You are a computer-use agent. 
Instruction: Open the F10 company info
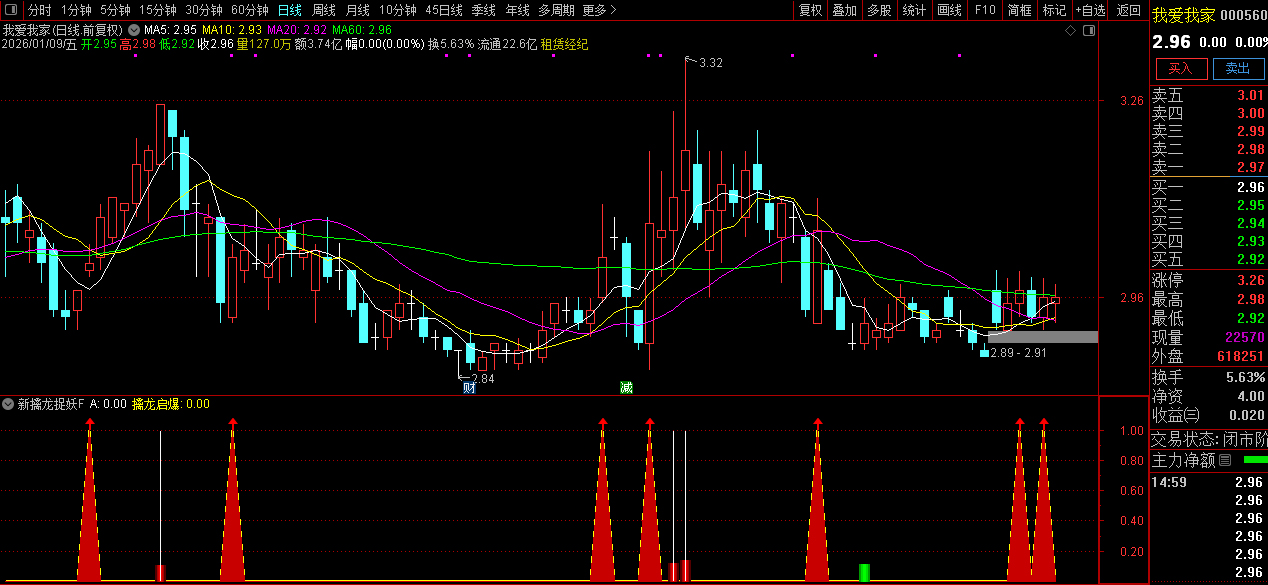[985, 10]
